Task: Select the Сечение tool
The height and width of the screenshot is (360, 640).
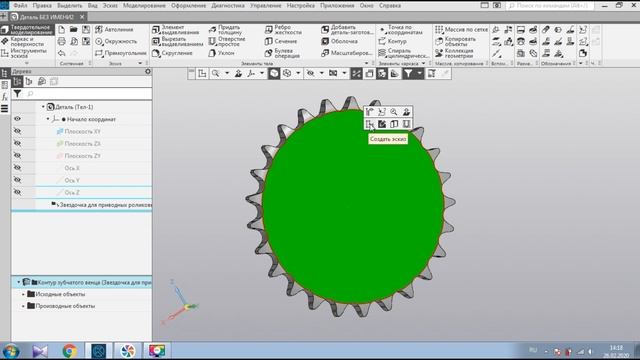Action: tap(281, 41)
